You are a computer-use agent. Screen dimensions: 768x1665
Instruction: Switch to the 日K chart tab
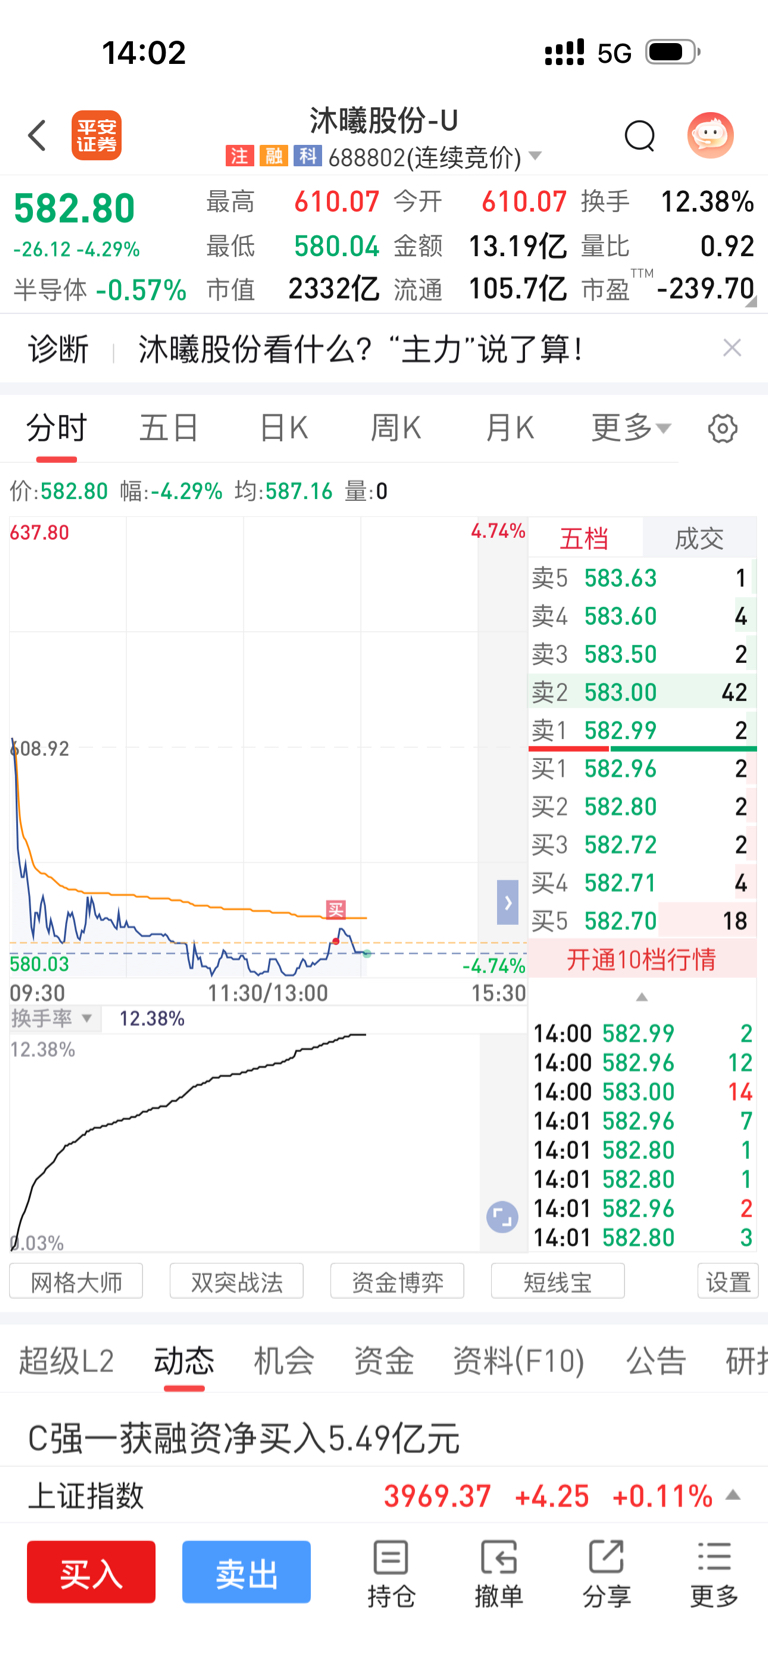283,429
